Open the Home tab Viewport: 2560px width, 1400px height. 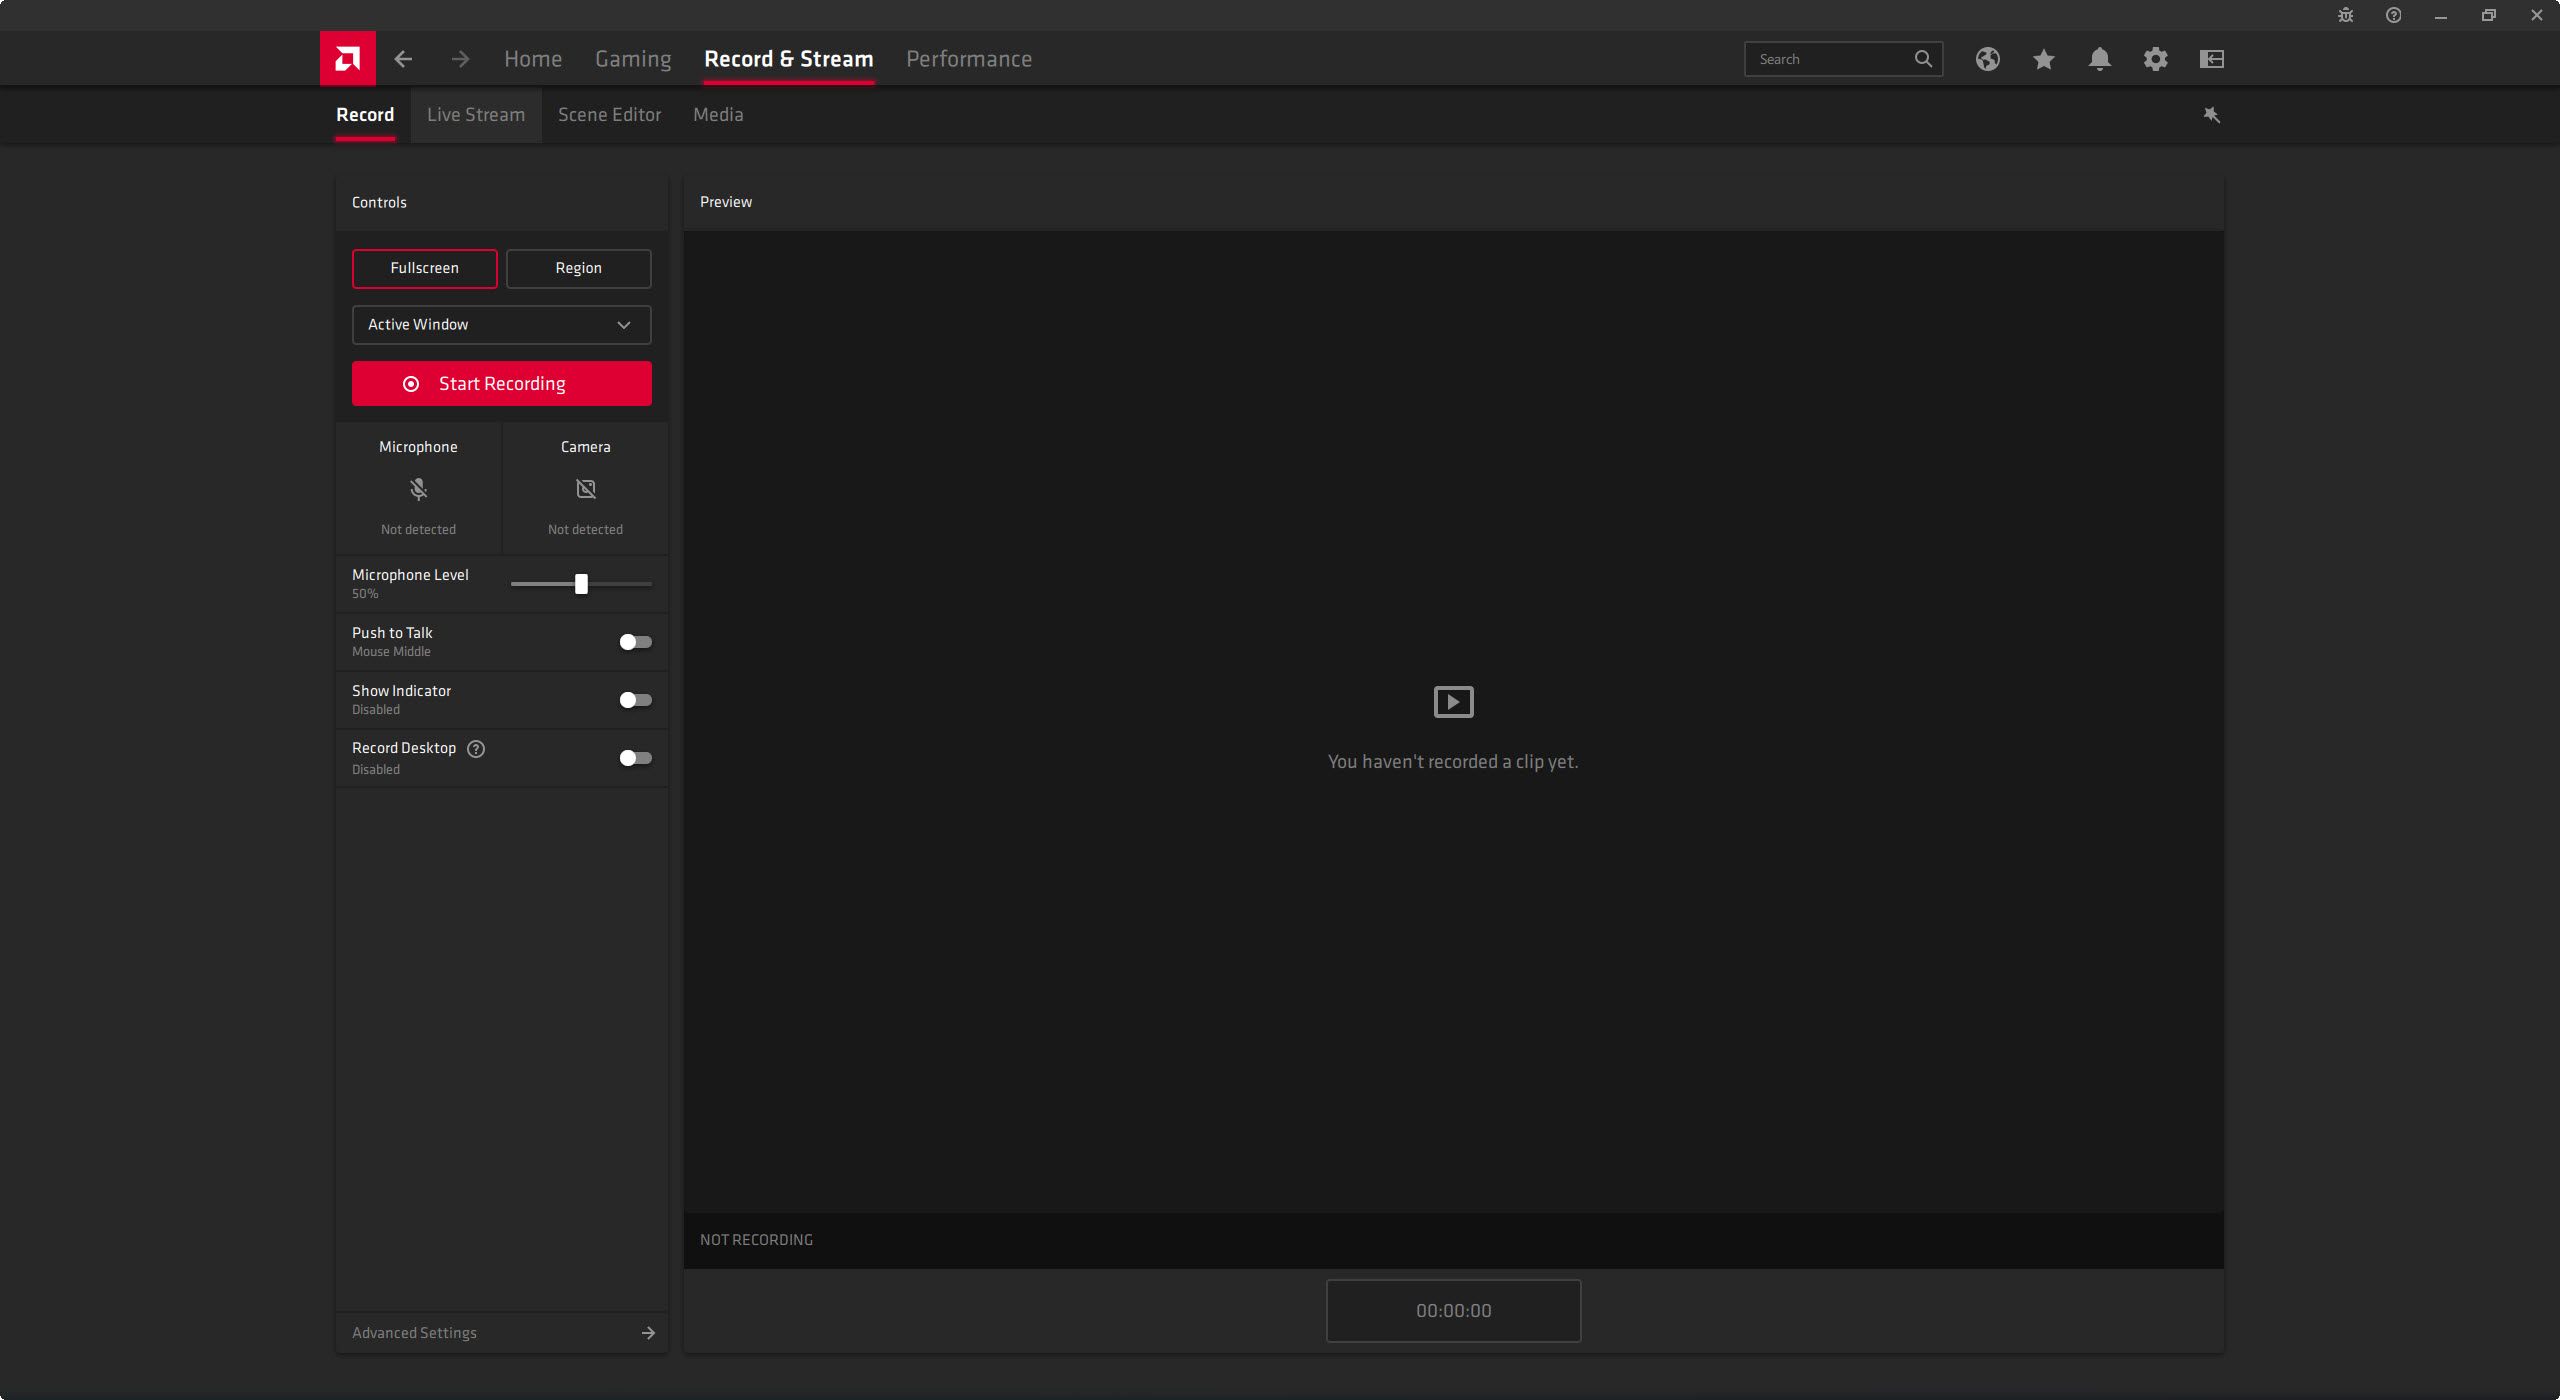pyautogui.click(x=533, y=59)
